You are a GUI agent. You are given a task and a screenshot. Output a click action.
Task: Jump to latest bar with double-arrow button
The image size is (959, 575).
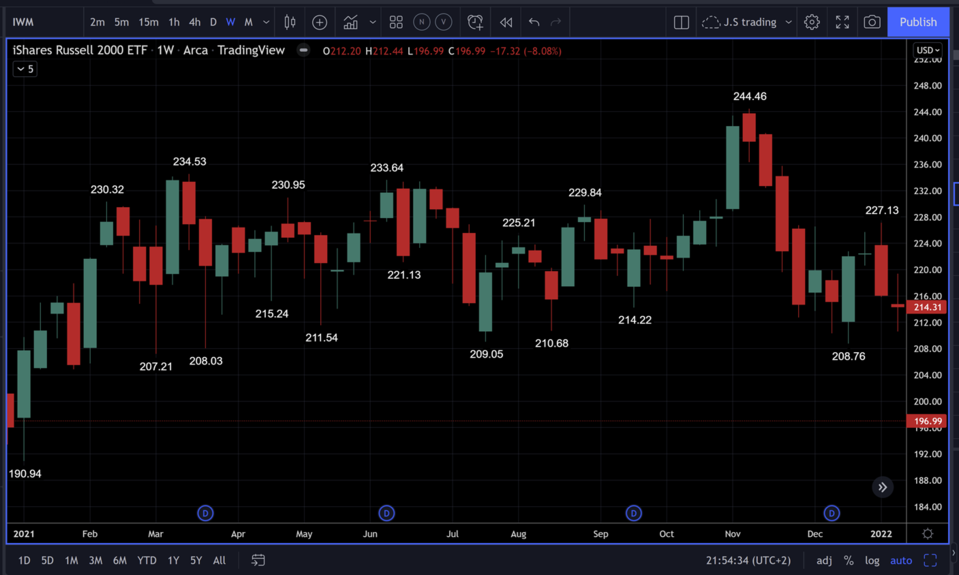[883, 488]
